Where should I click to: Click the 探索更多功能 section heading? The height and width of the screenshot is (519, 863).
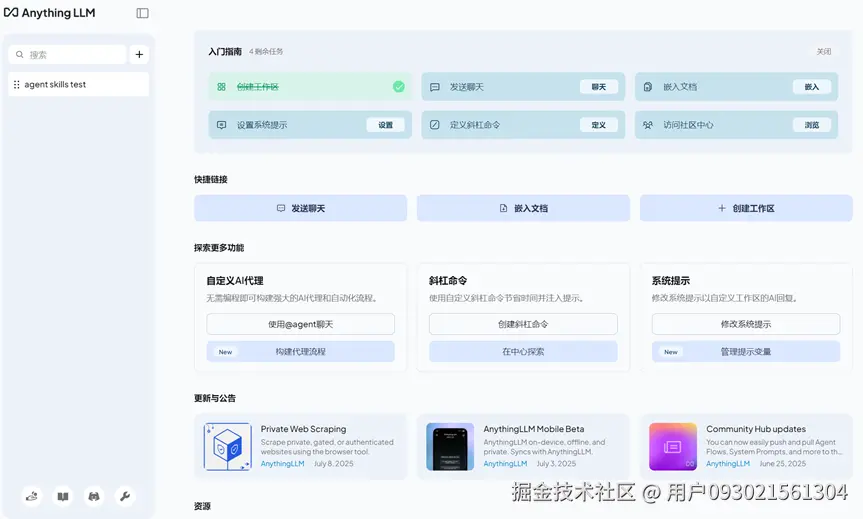[219, 248]
